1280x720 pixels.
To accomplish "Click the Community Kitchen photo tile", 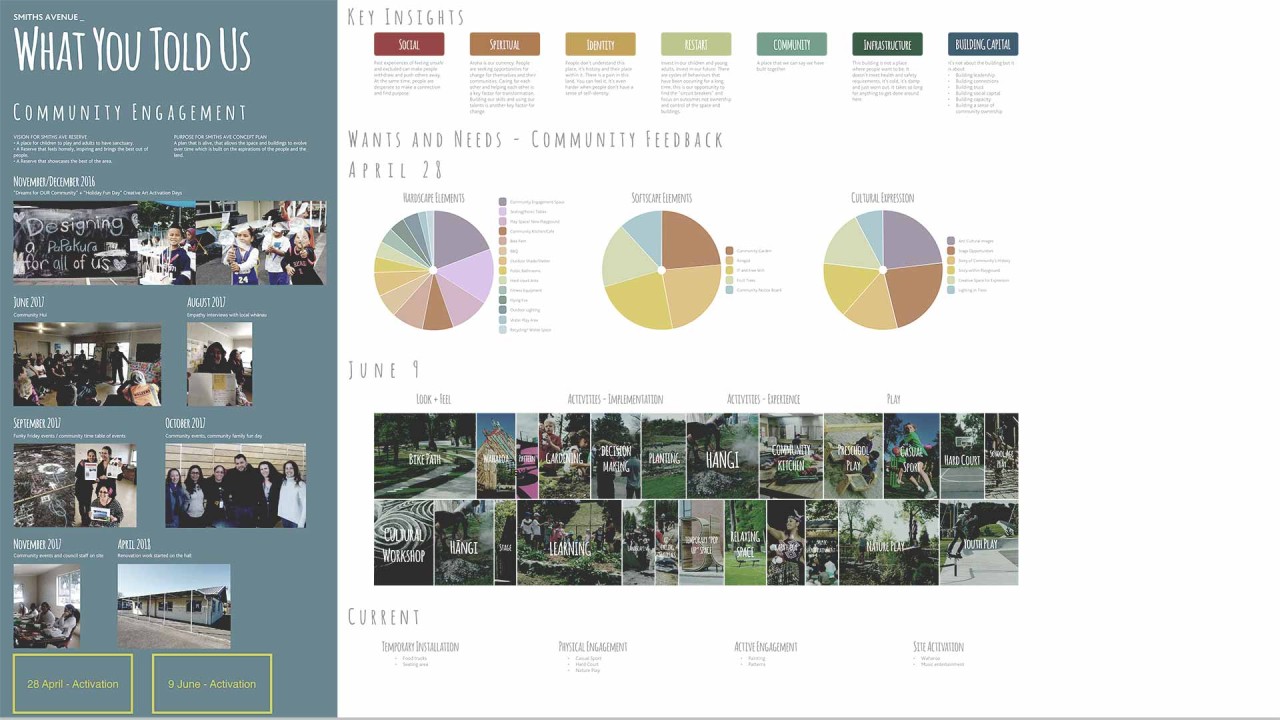I will (791, 456).
